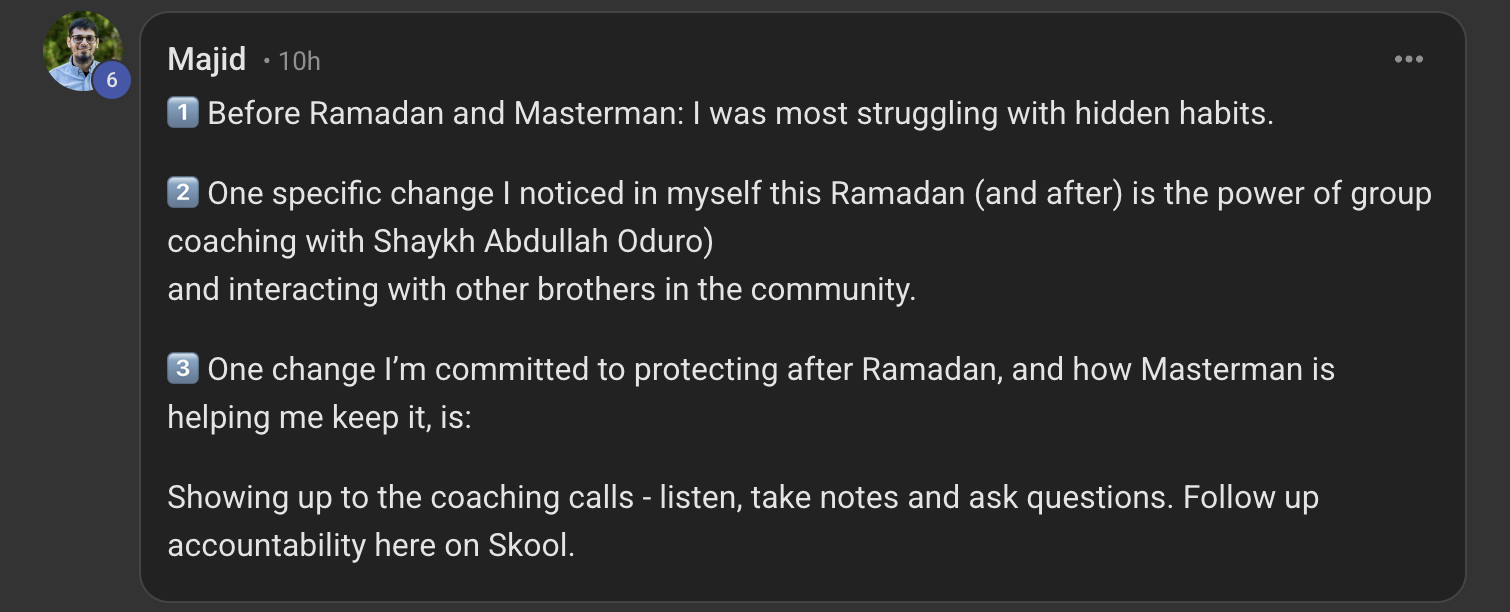
Task: Click the text 'struggling with hidden habits'
Action: pos(1064,113)
